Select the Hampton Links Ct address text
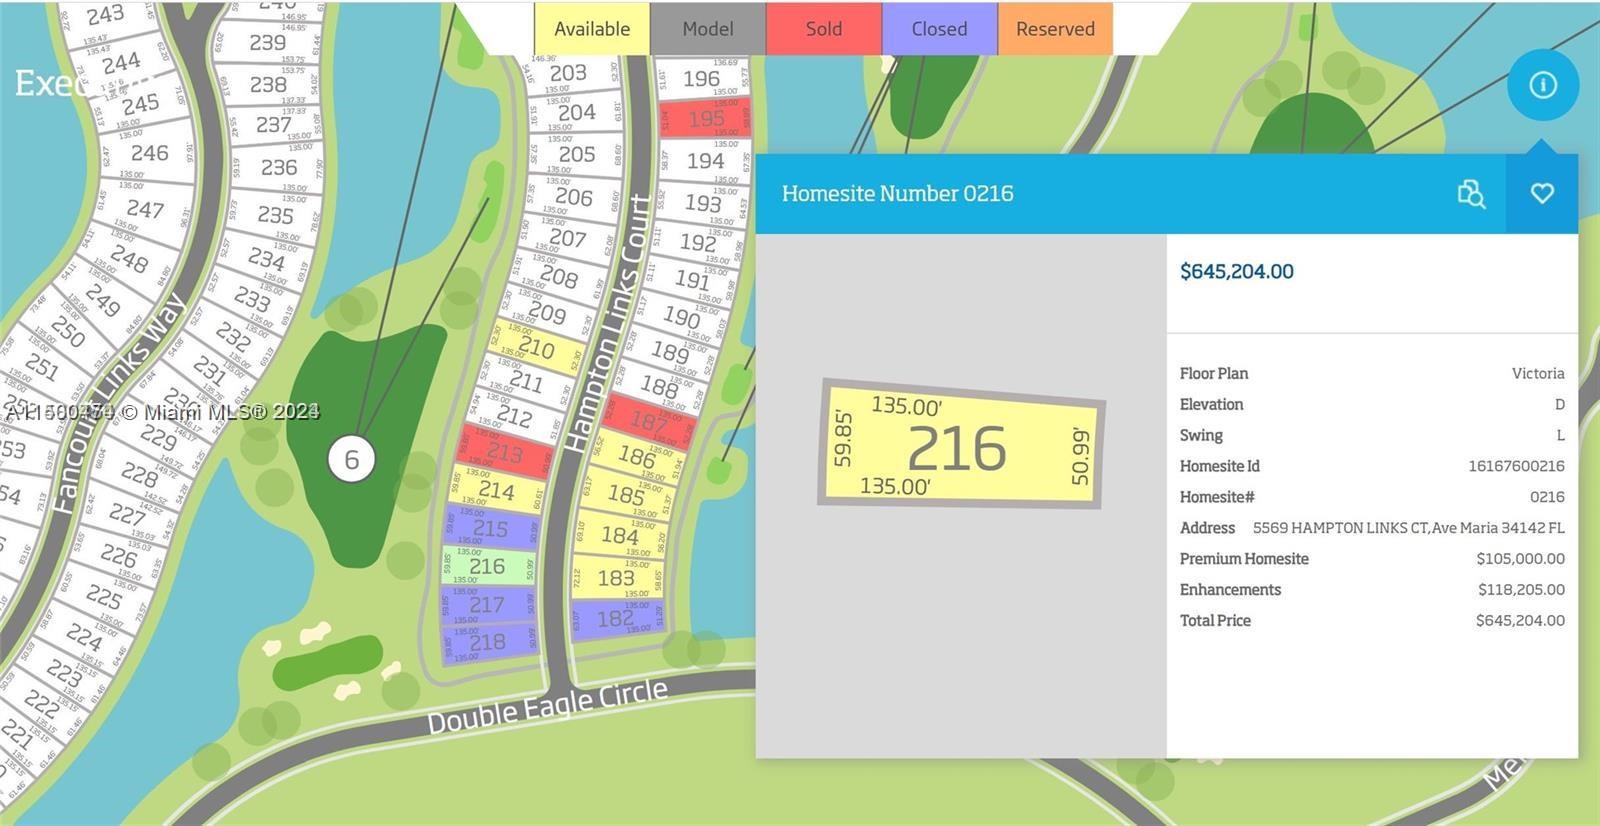Screen dimensions: 1600x826 point(1408,528)
